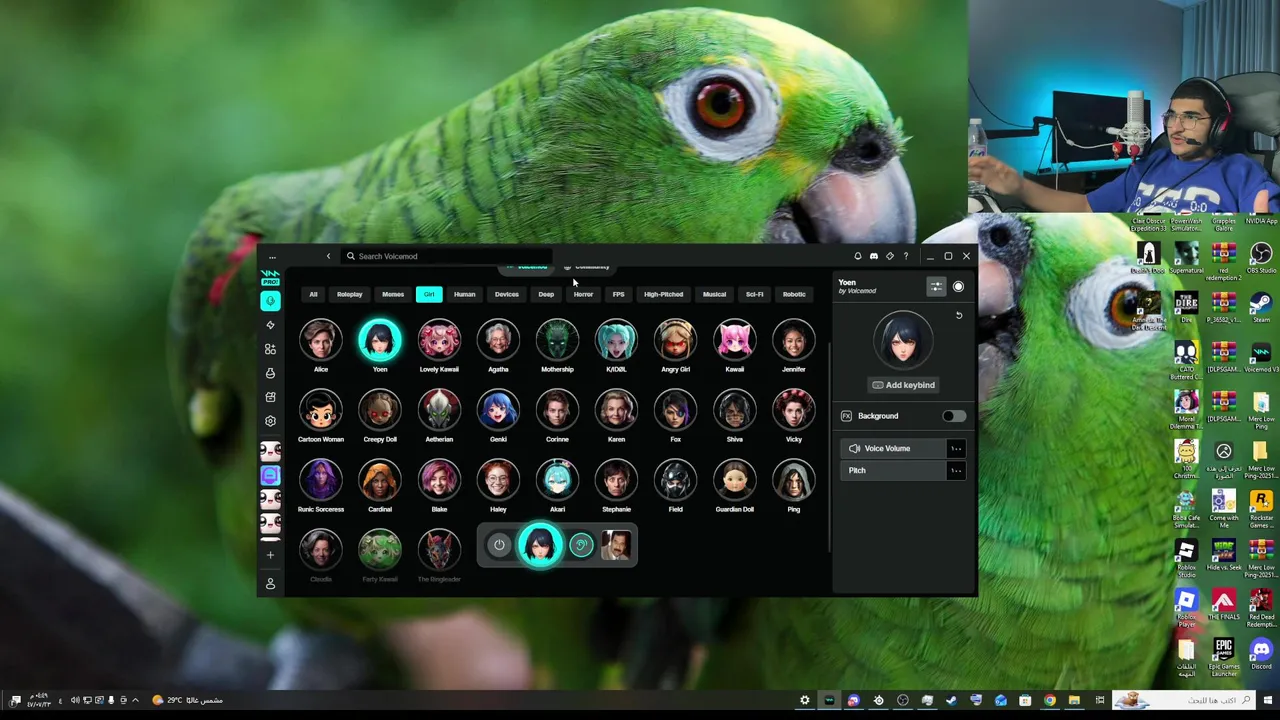The height and width of the screenshot is (720, 1280).
Task: Choose the Ping voice
Action: (x=793, y=481)
